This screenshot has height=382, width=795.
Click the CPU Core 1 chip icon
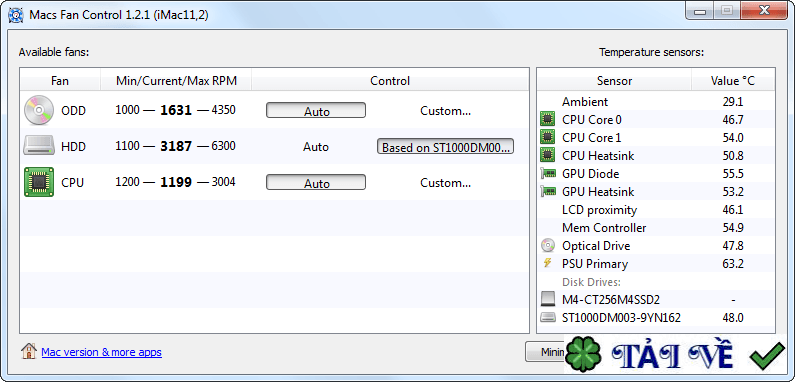pos(548,137)
